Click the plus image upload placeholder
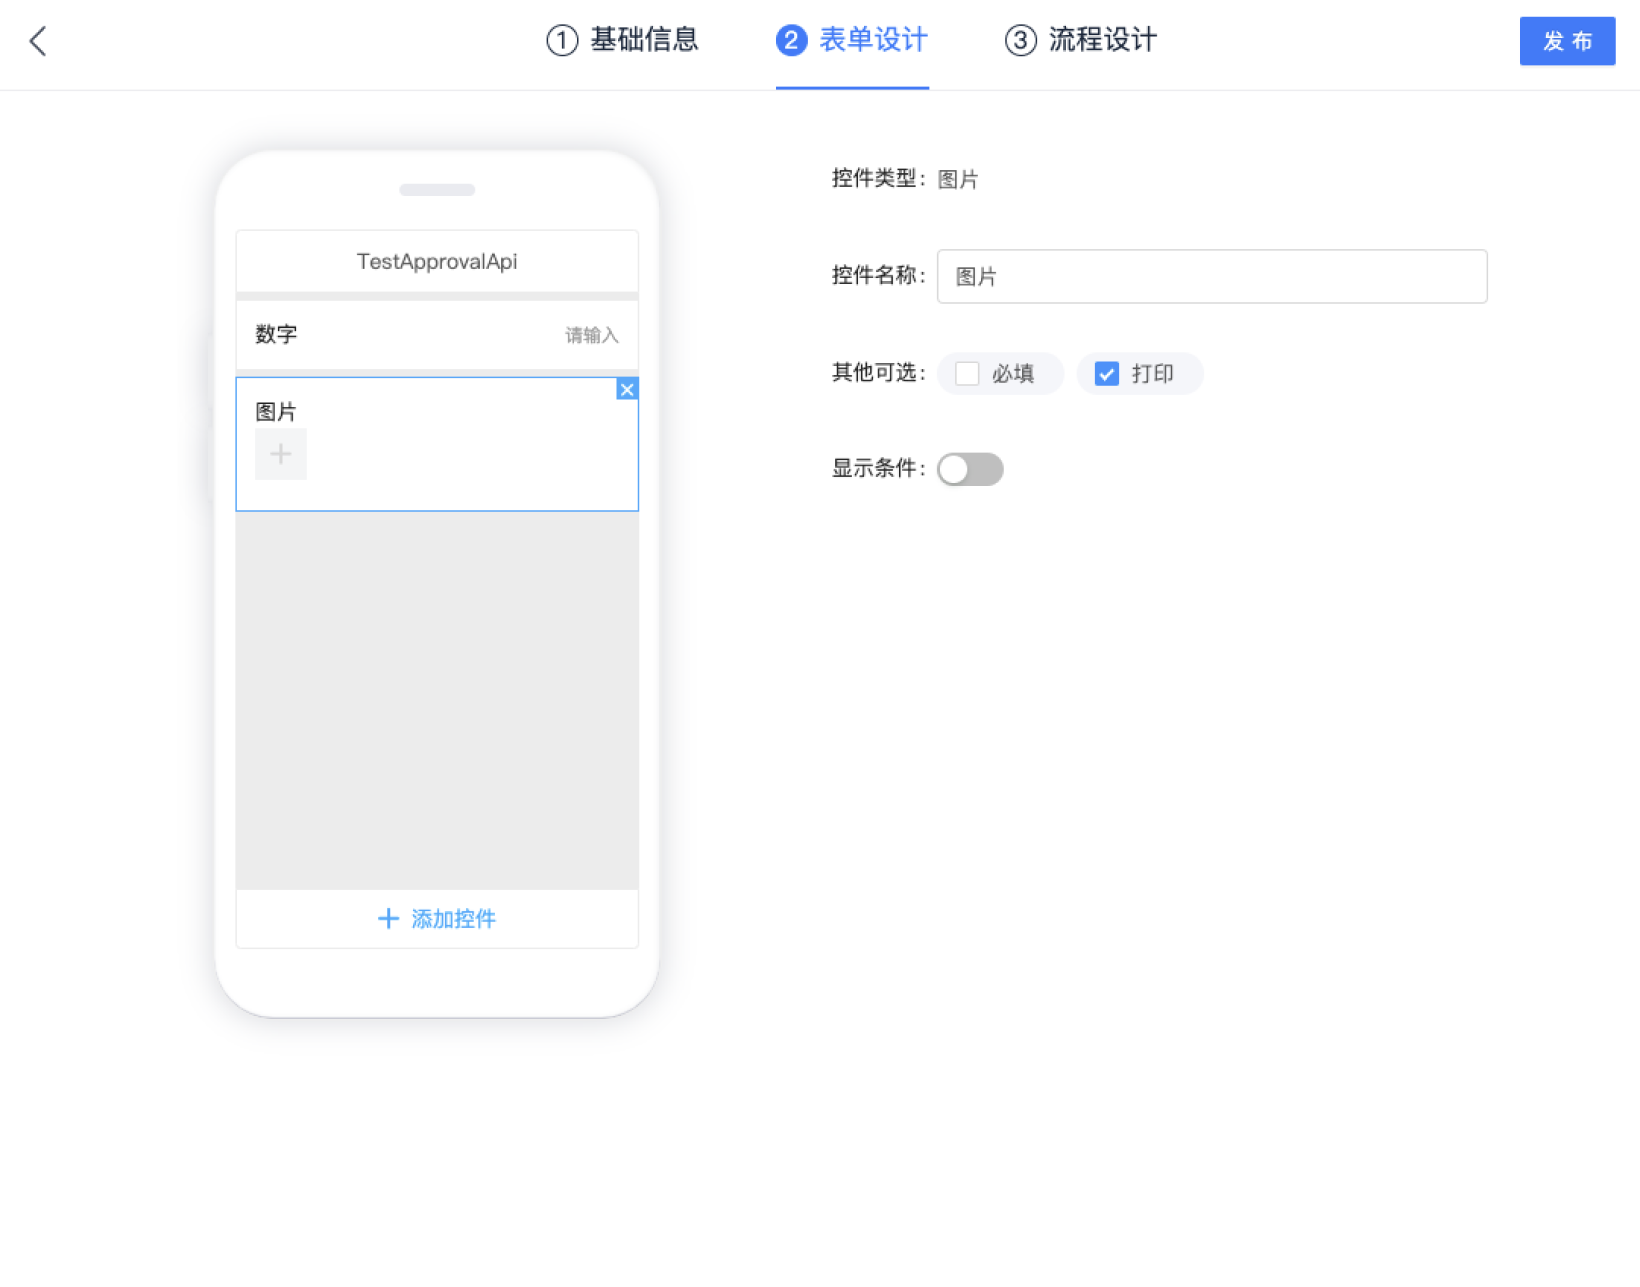This screenshot has height=1287, width=1640. click(281, 455)
